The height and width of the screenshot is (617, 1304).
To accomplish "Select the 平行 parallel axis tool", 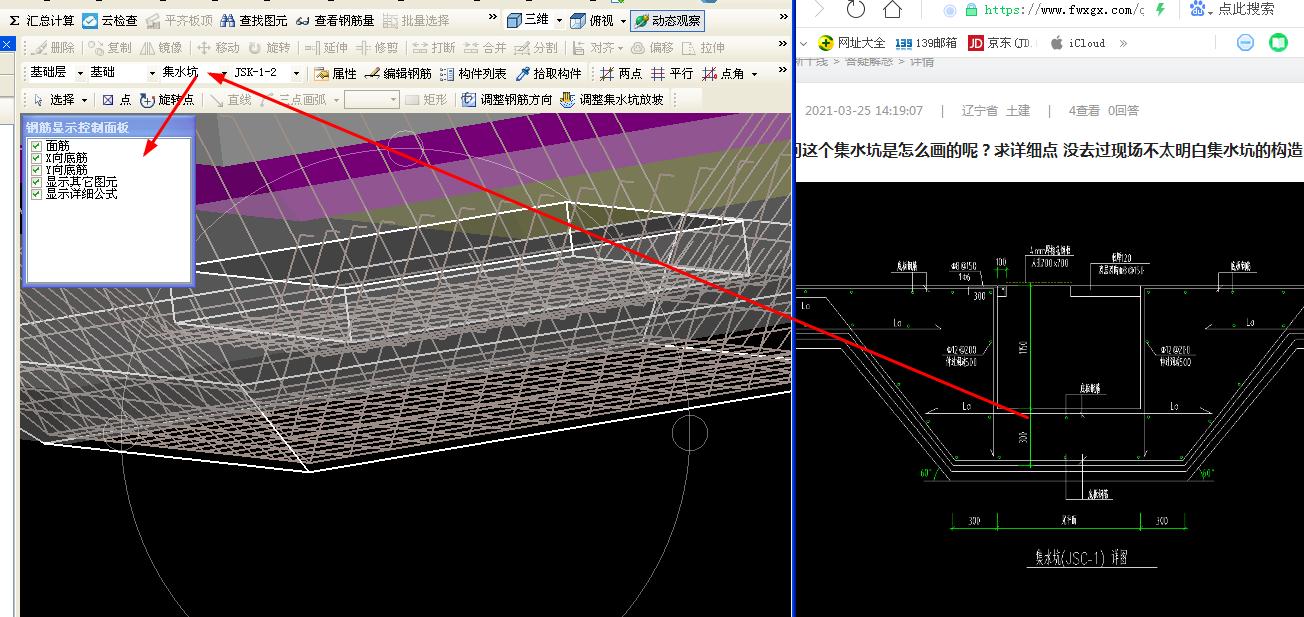I will coord(671,73).
